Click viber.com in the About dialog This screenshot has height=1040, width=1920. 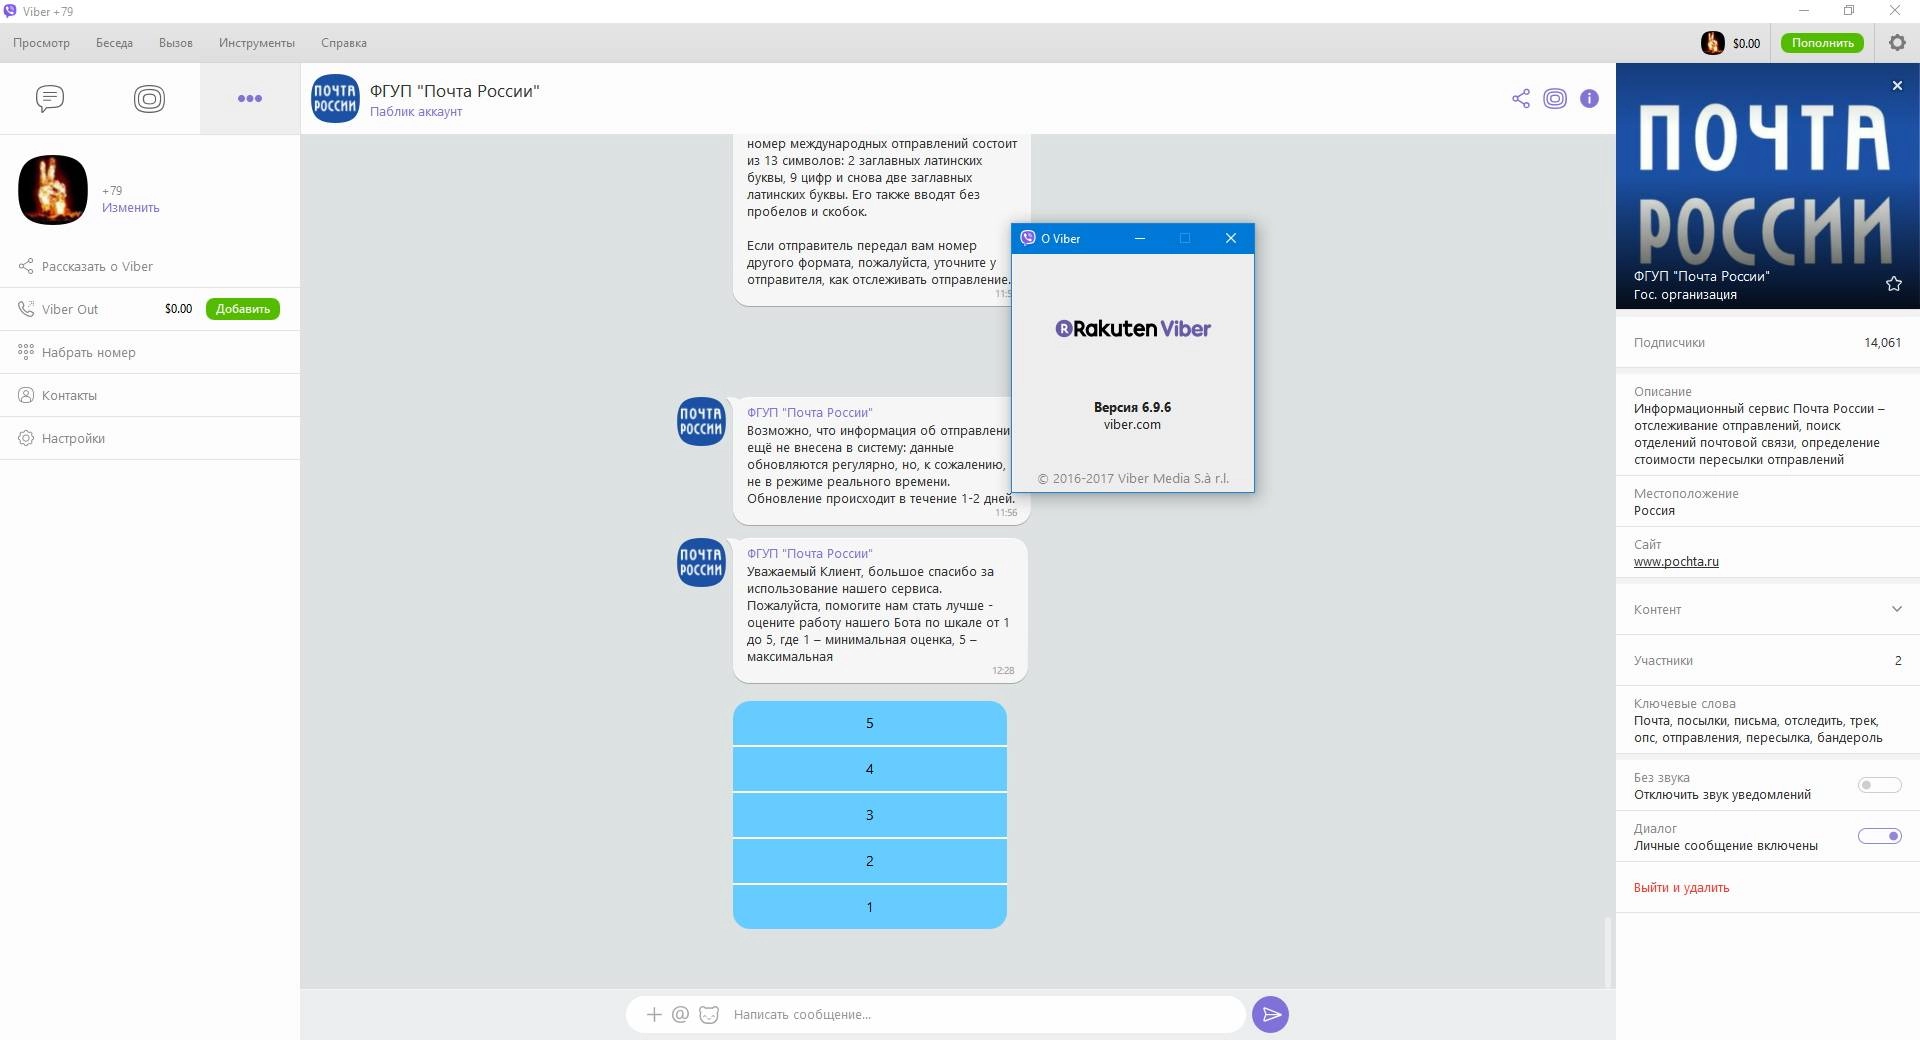click(x=1132, y=424)
